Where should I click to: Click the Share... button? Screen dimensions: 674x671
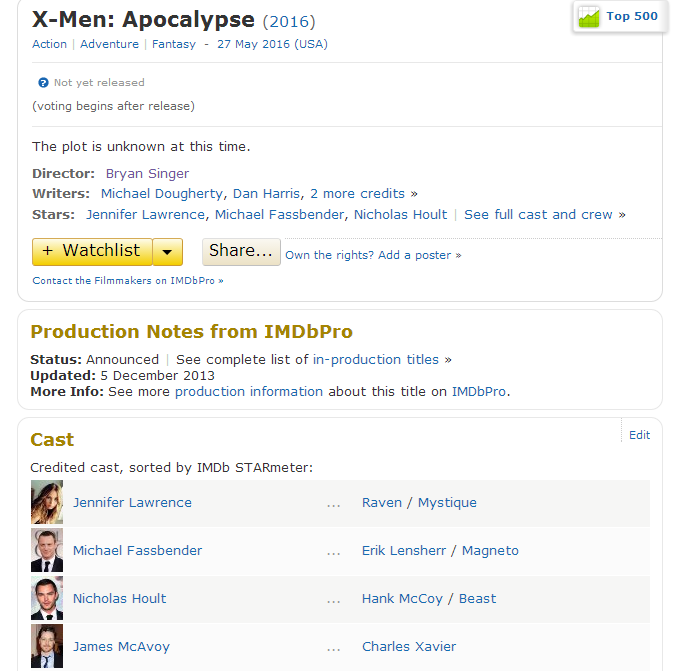[x=241, y=252]
